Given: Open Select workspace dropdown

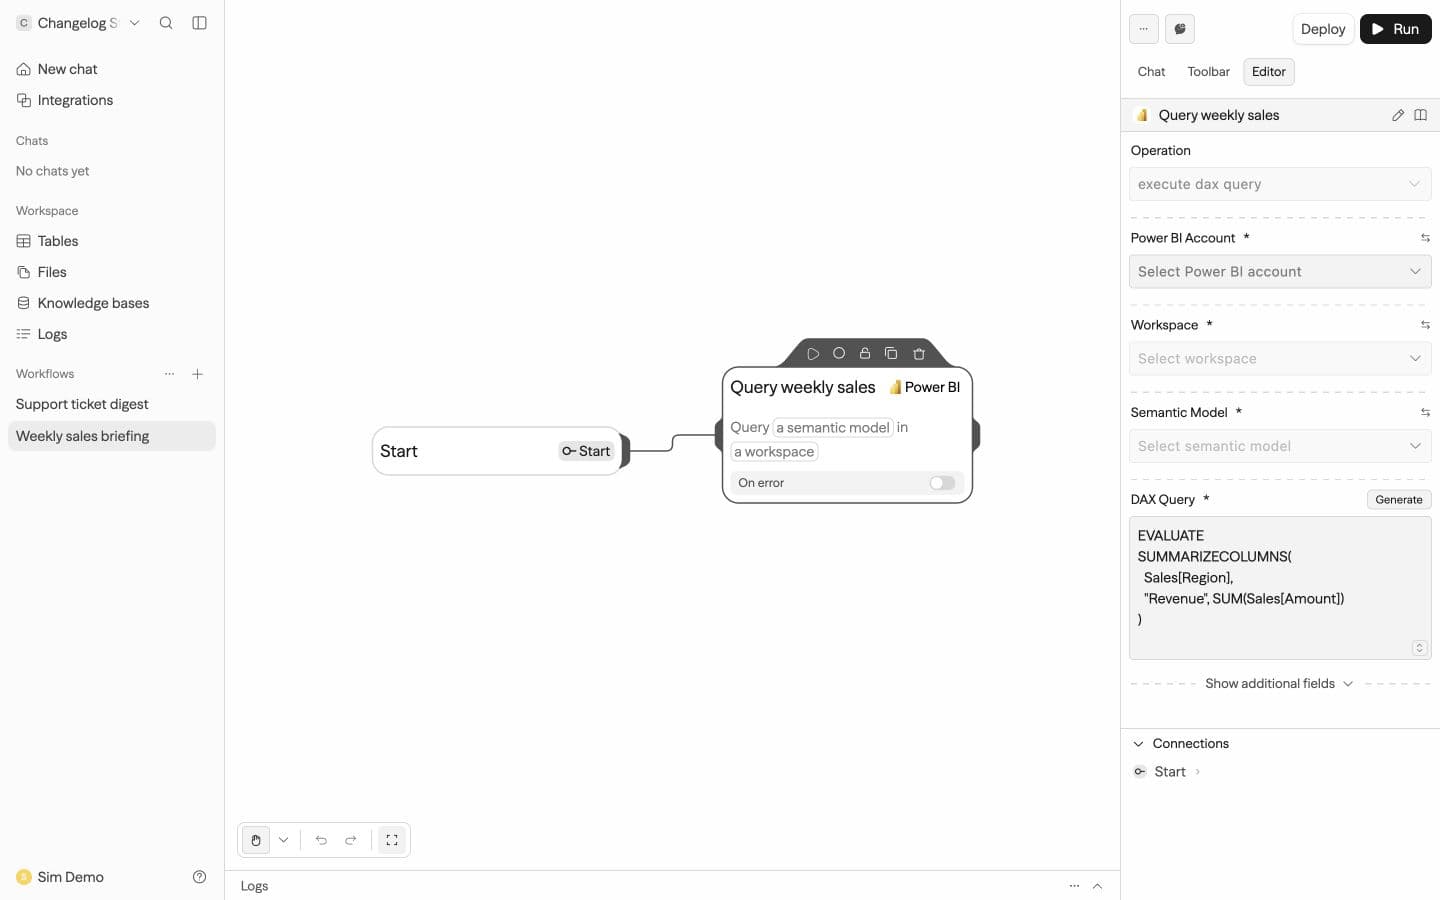Looking at the screenshot, I should point(1280,358).
